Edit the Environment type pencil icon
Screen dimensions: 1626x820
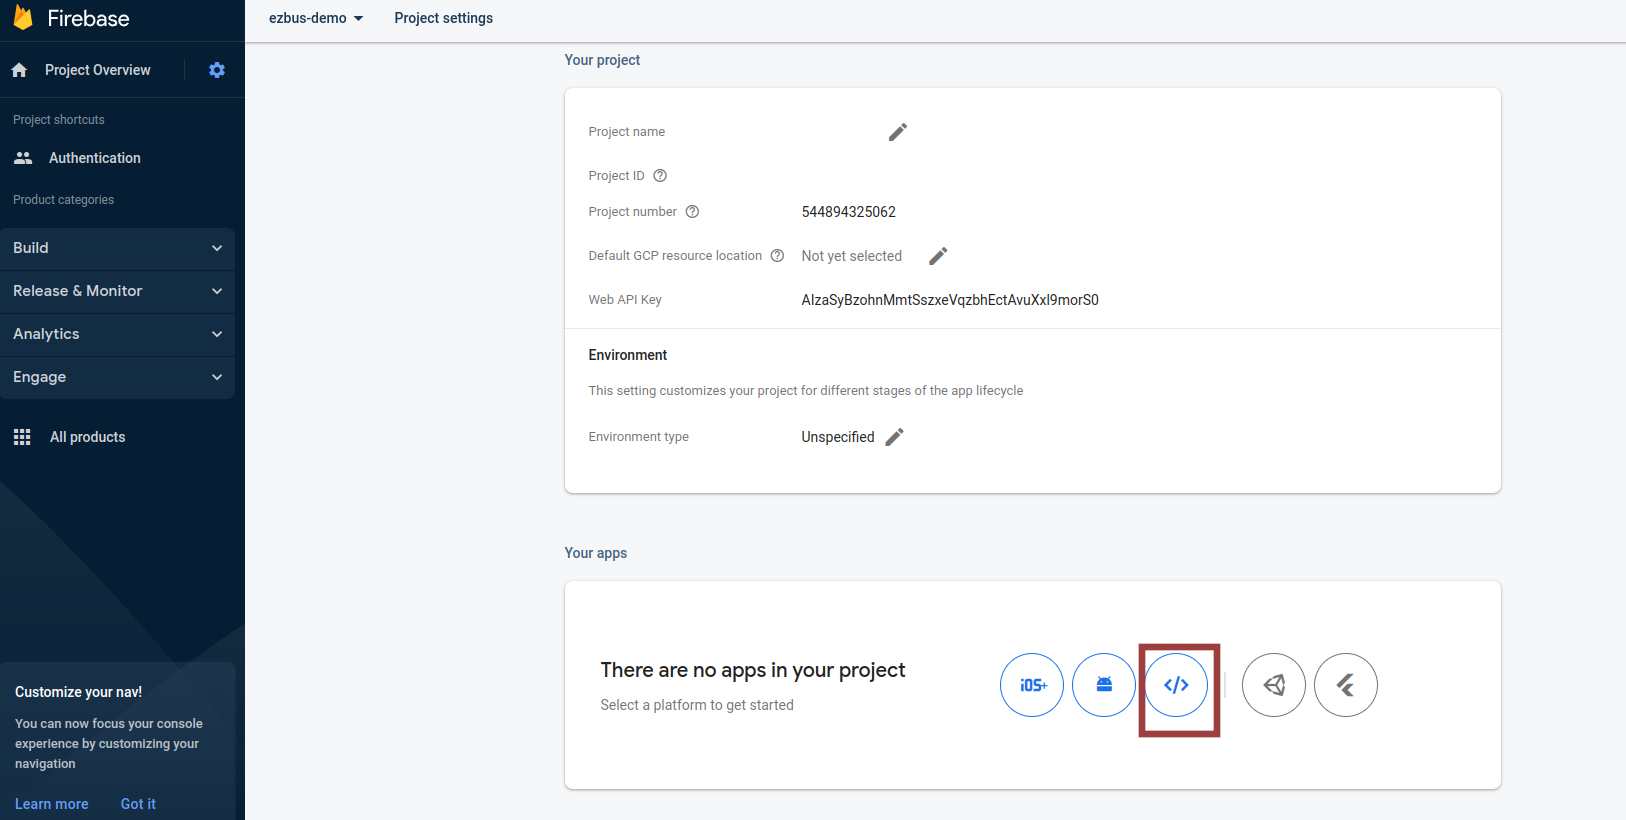(x=895, y=437)
